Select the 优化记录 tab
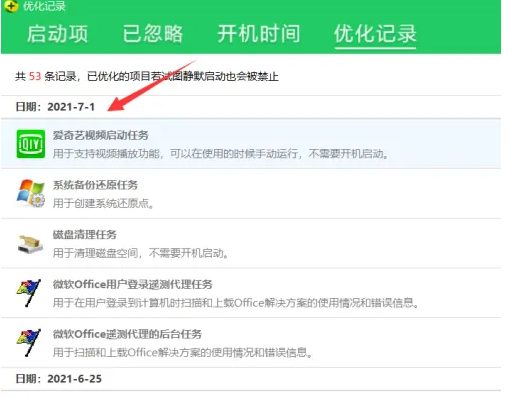520x397 pixels. pyautogui.click(x=375, y=34)
